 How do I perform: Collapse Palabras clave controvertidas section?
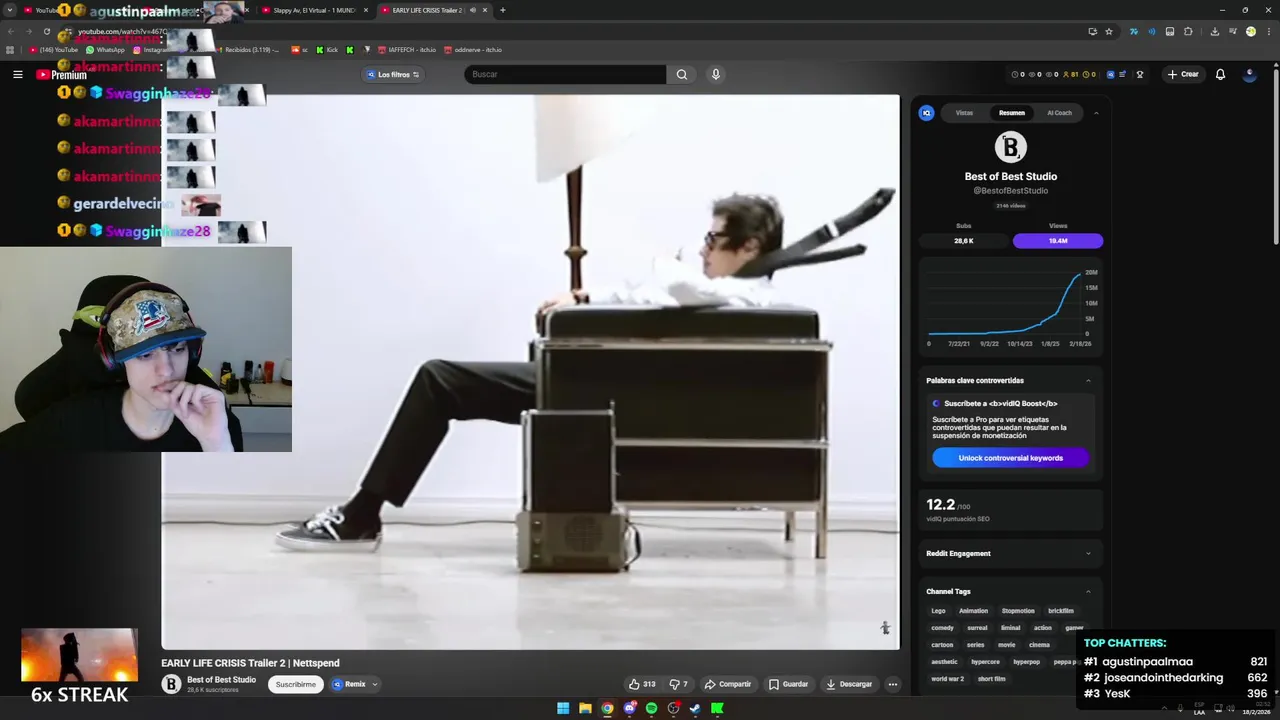pos(1088,381)
